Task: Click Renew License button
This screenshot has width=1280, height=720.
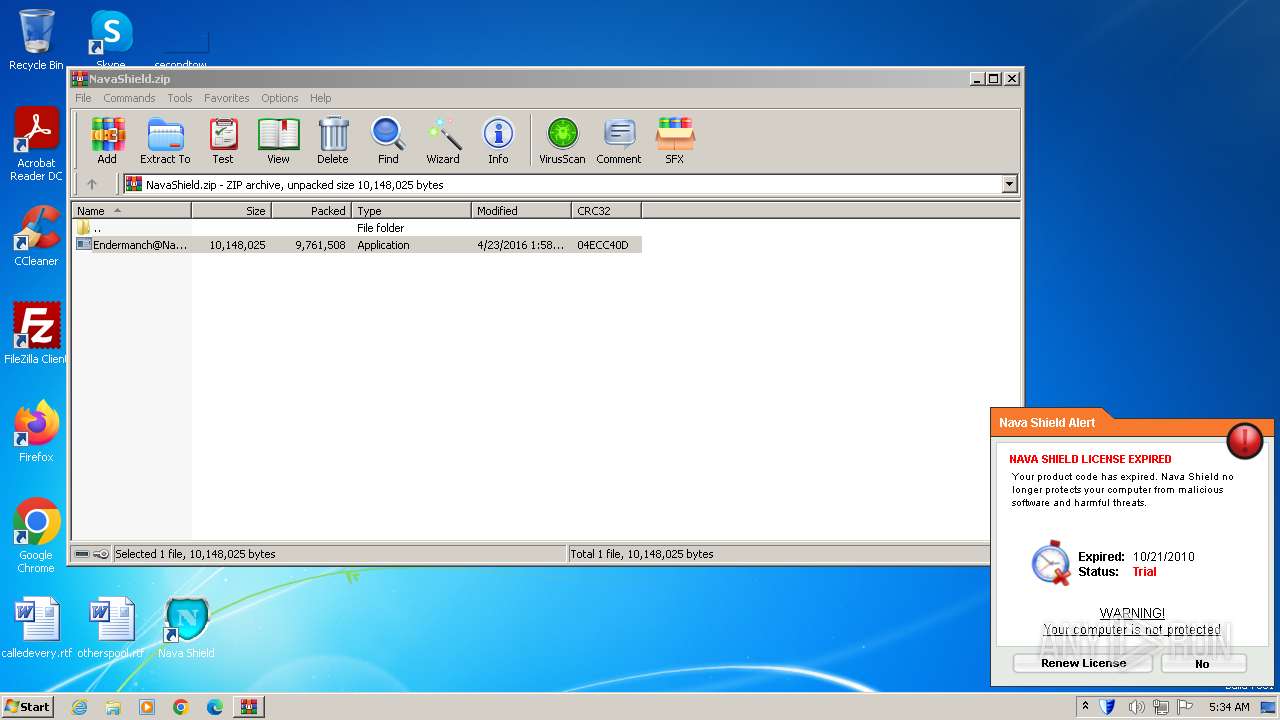Action: (1083, 663)
